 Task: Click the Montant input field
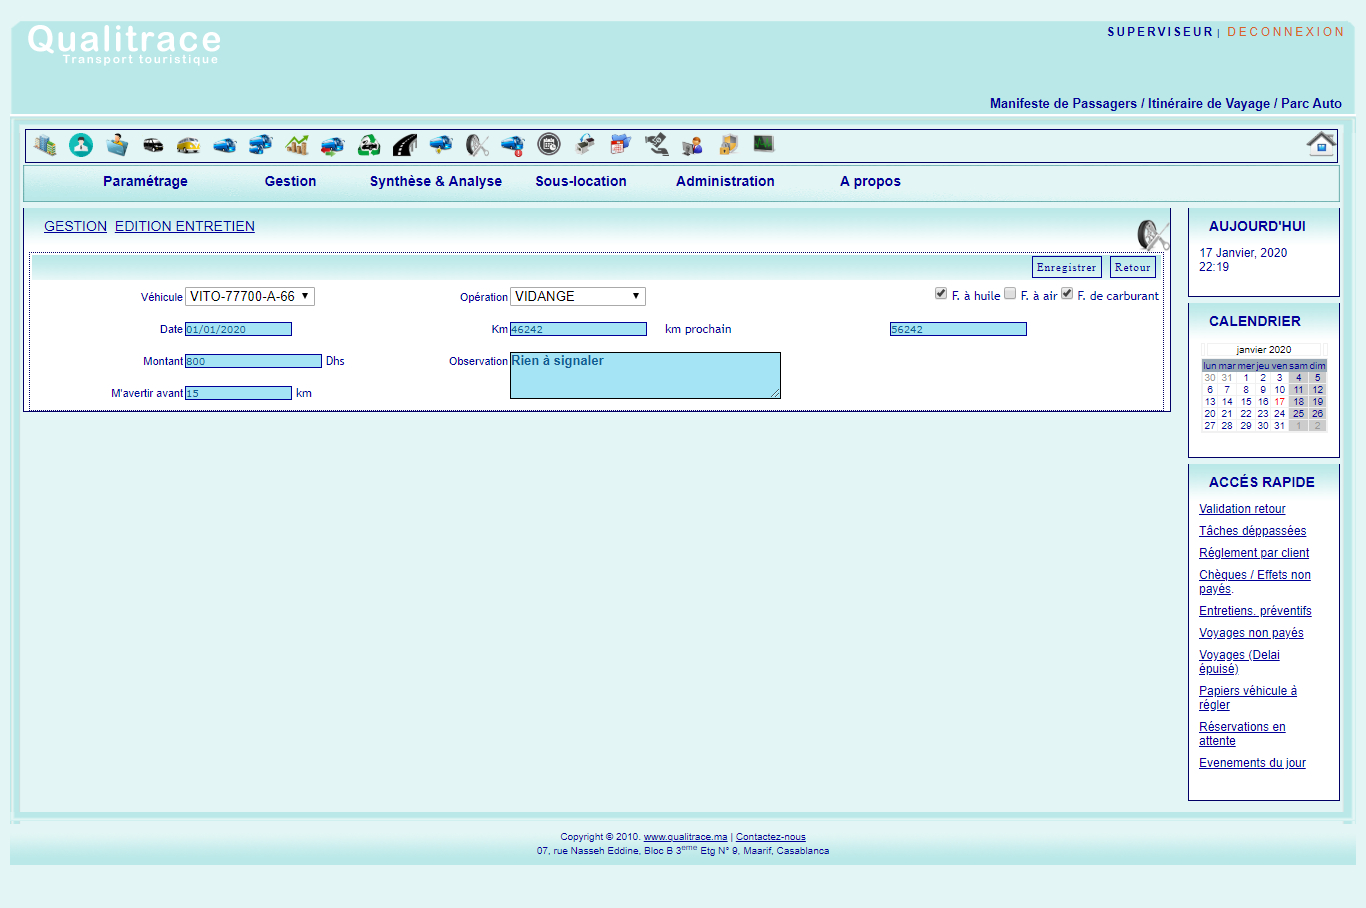[x=253, y=361]
